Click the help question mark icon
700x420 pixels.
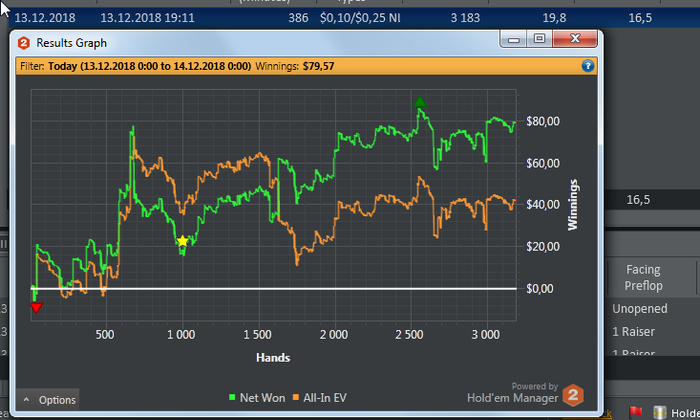(x=588, y=66)
